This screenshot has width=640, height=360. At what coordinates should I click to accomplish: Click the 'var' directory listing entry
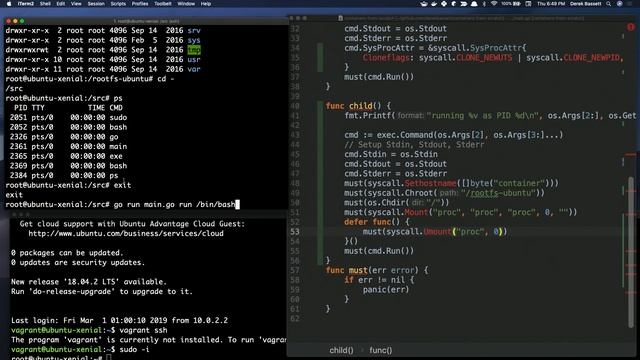(x=194, y=69)
